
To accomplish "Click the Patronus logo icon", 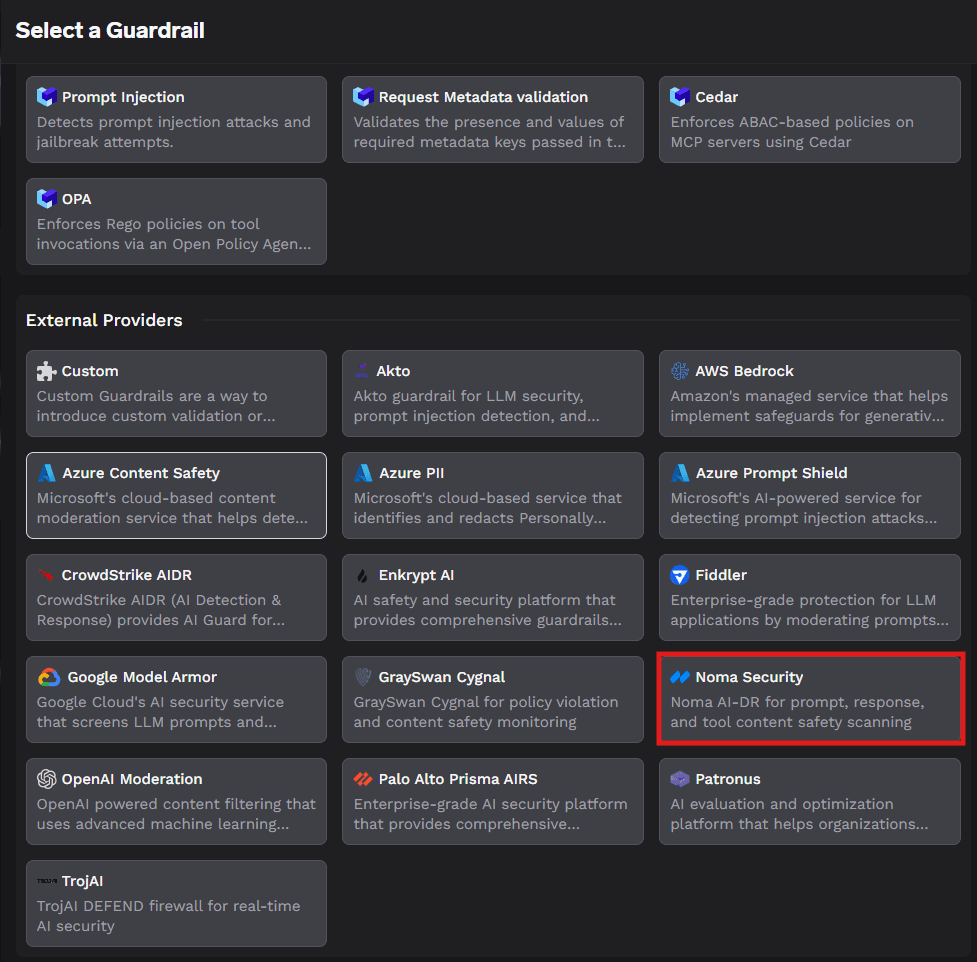I will click(x=680, y=779).
